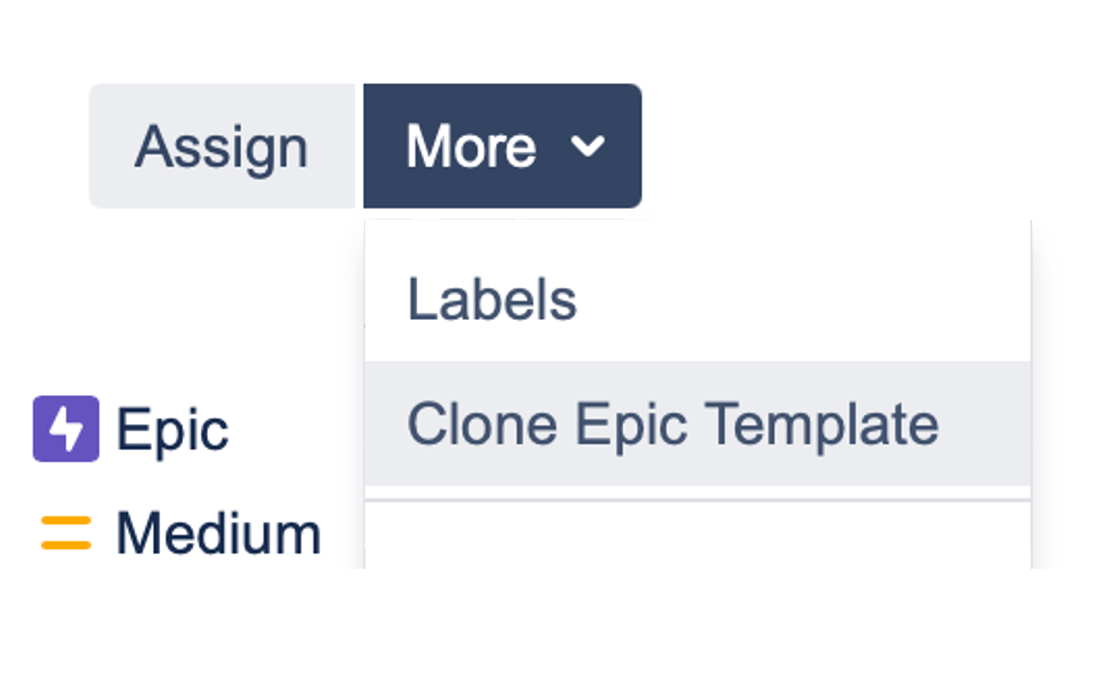Choose Clone Epic Template menu option

[x=672, y=424]
